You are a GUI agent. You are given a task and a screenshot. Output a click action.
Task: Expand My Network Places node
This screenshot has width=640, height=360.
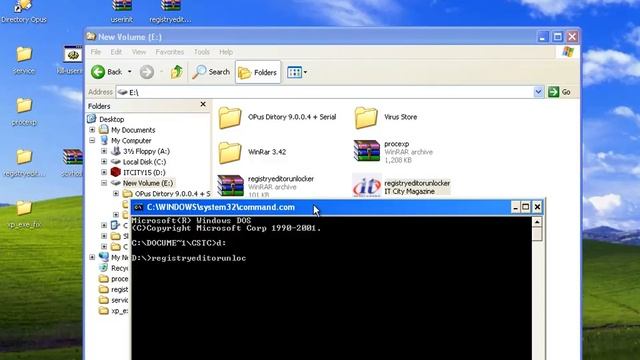click(92, 257)
